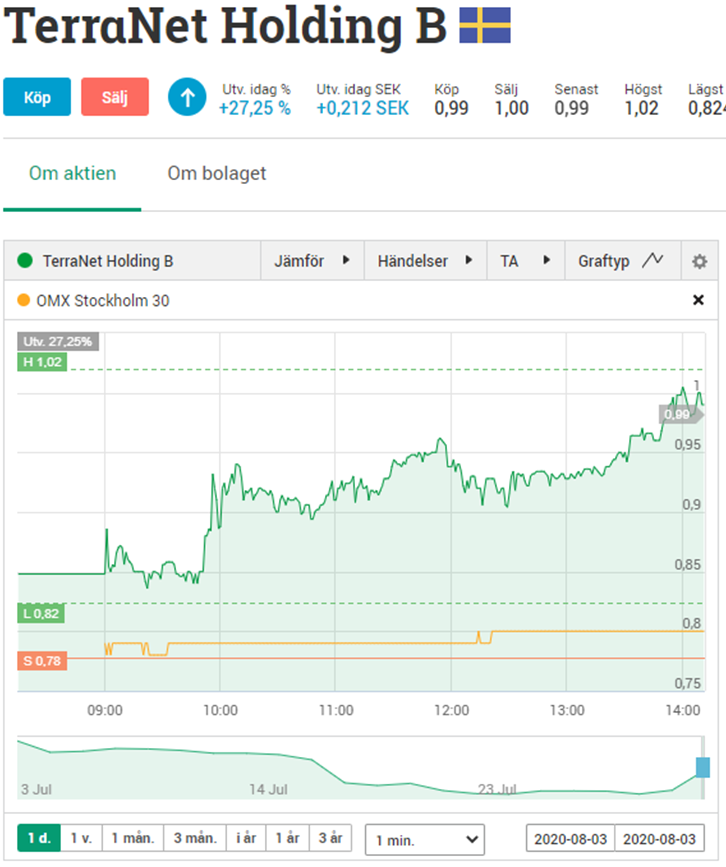The height and width of the screenshot is (867, 726).
Task: Click the Swedish flag icon beside title
Action: (x=485, y=25)
